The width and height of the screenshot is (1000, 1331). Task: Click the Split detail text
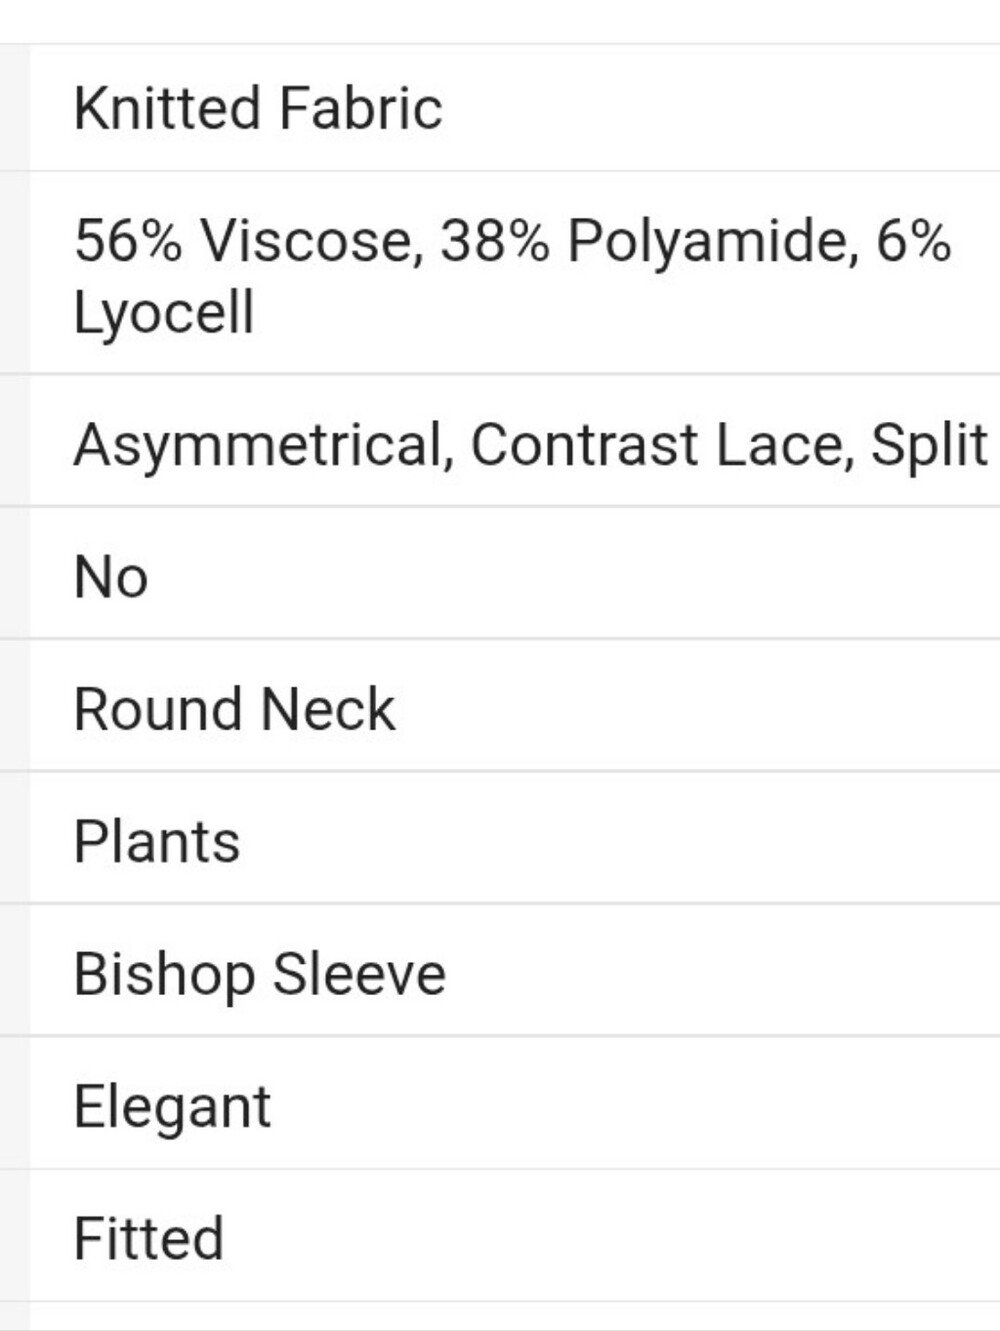[x=930, y=445]
